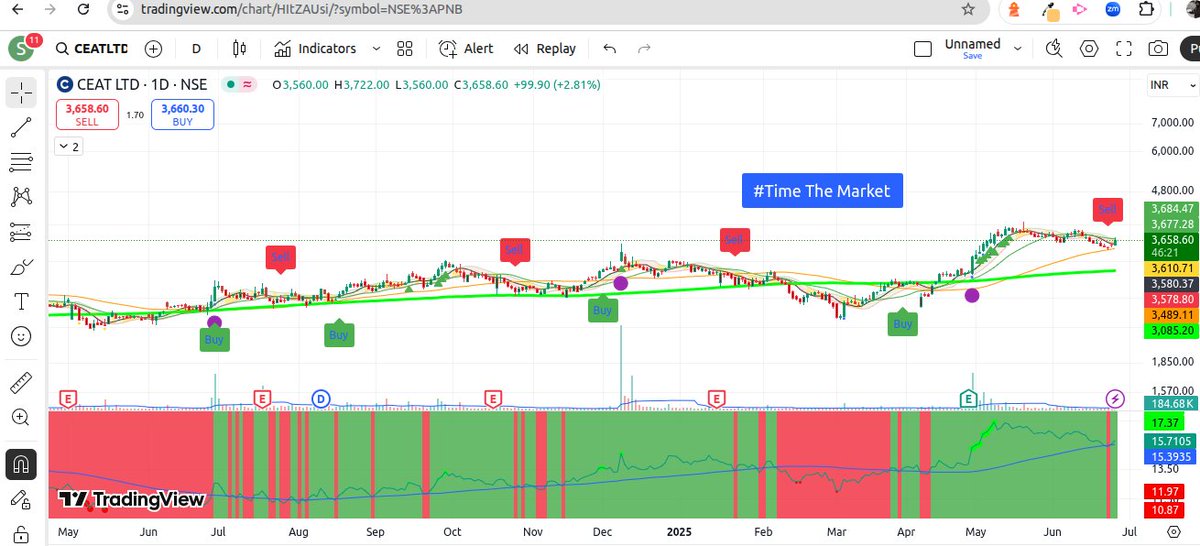
Task: Open the indicator templates grid
Action: (x=405, y=48)
